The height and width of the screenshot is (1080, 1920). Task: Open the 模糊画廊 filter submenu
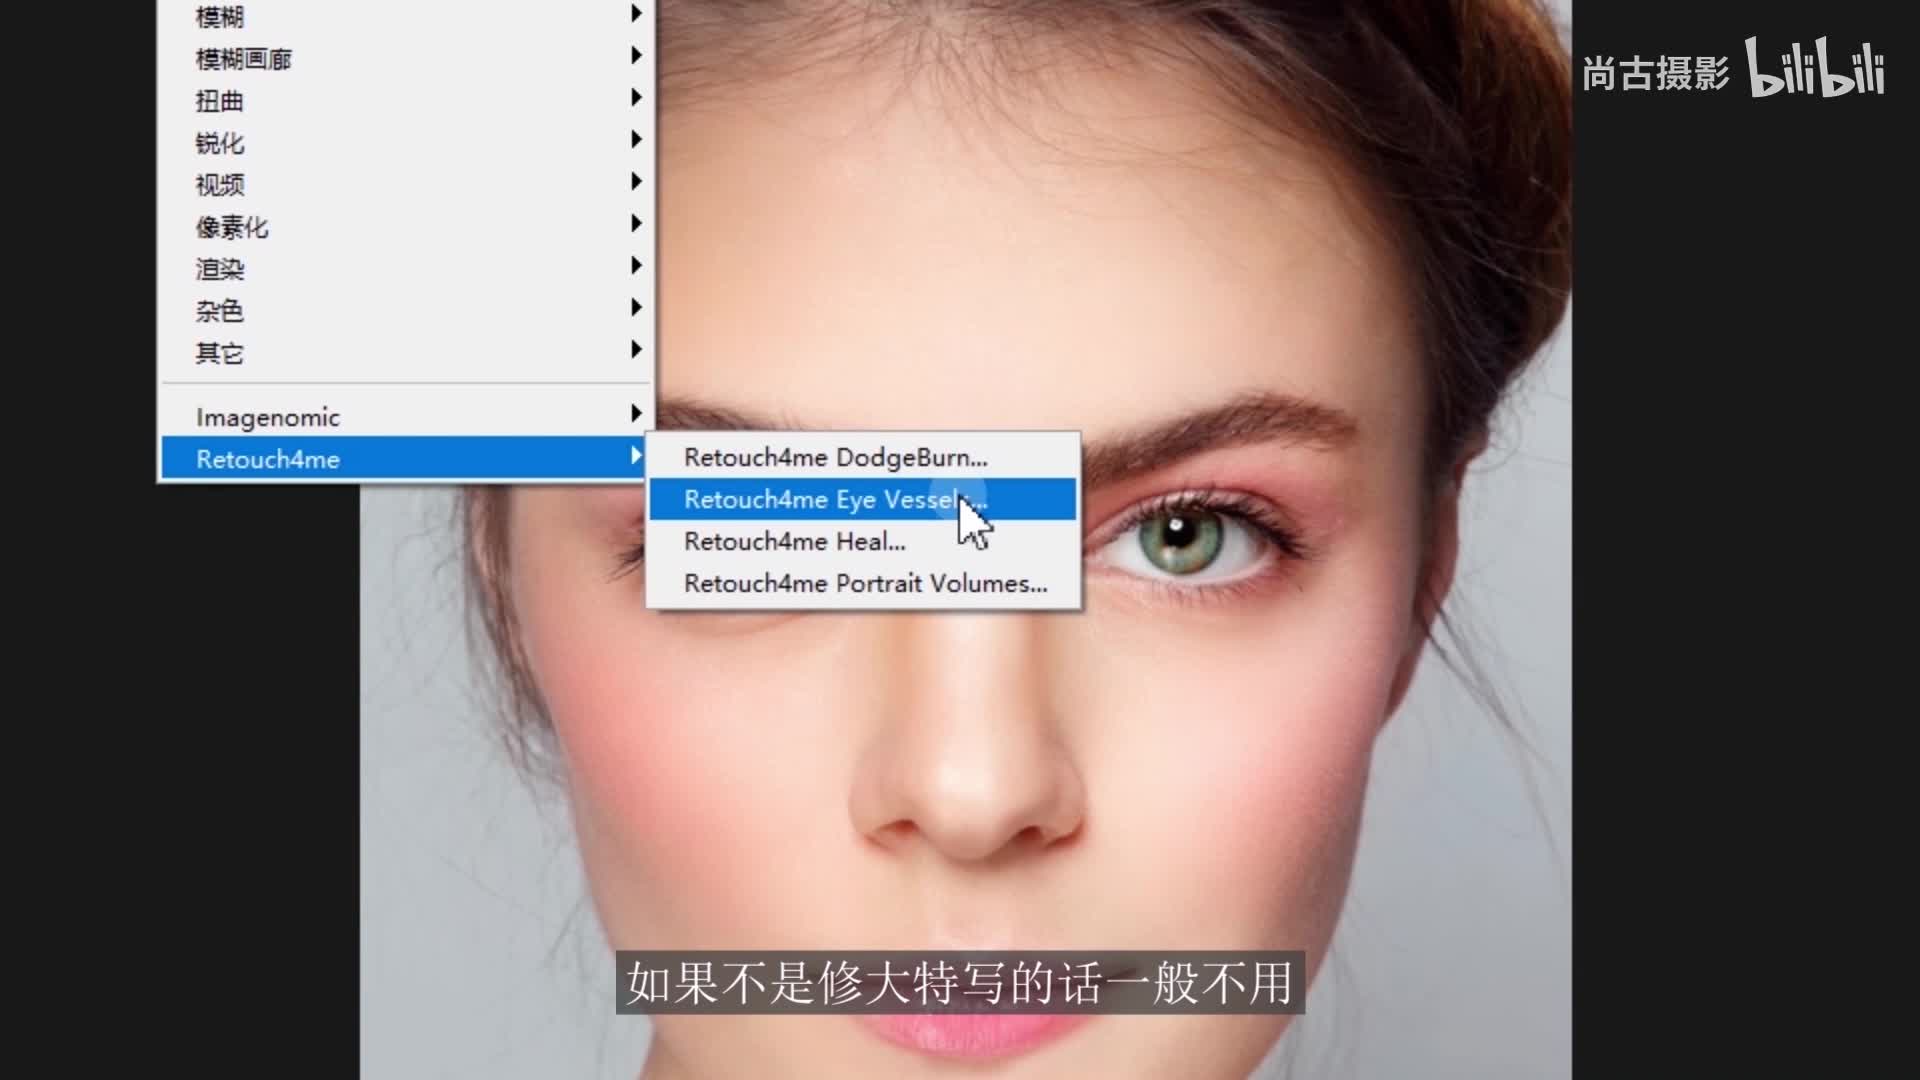click(244, 59)
